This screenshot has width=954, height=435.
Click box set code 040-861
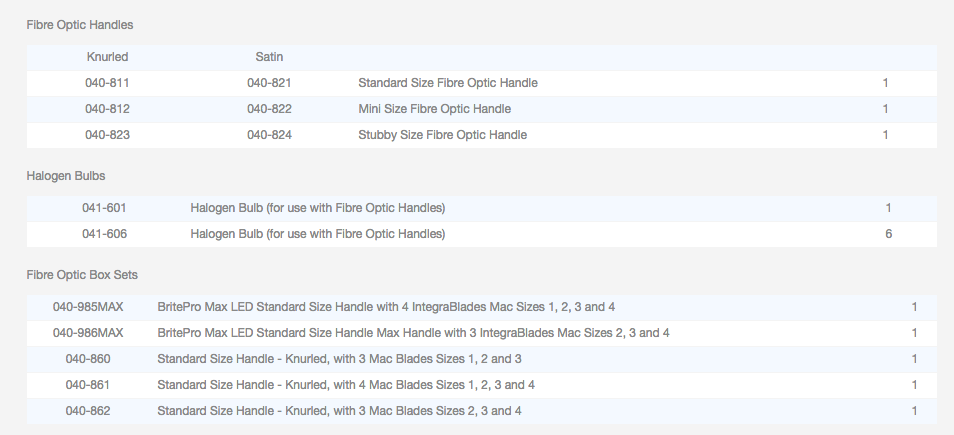pos(88,385)
